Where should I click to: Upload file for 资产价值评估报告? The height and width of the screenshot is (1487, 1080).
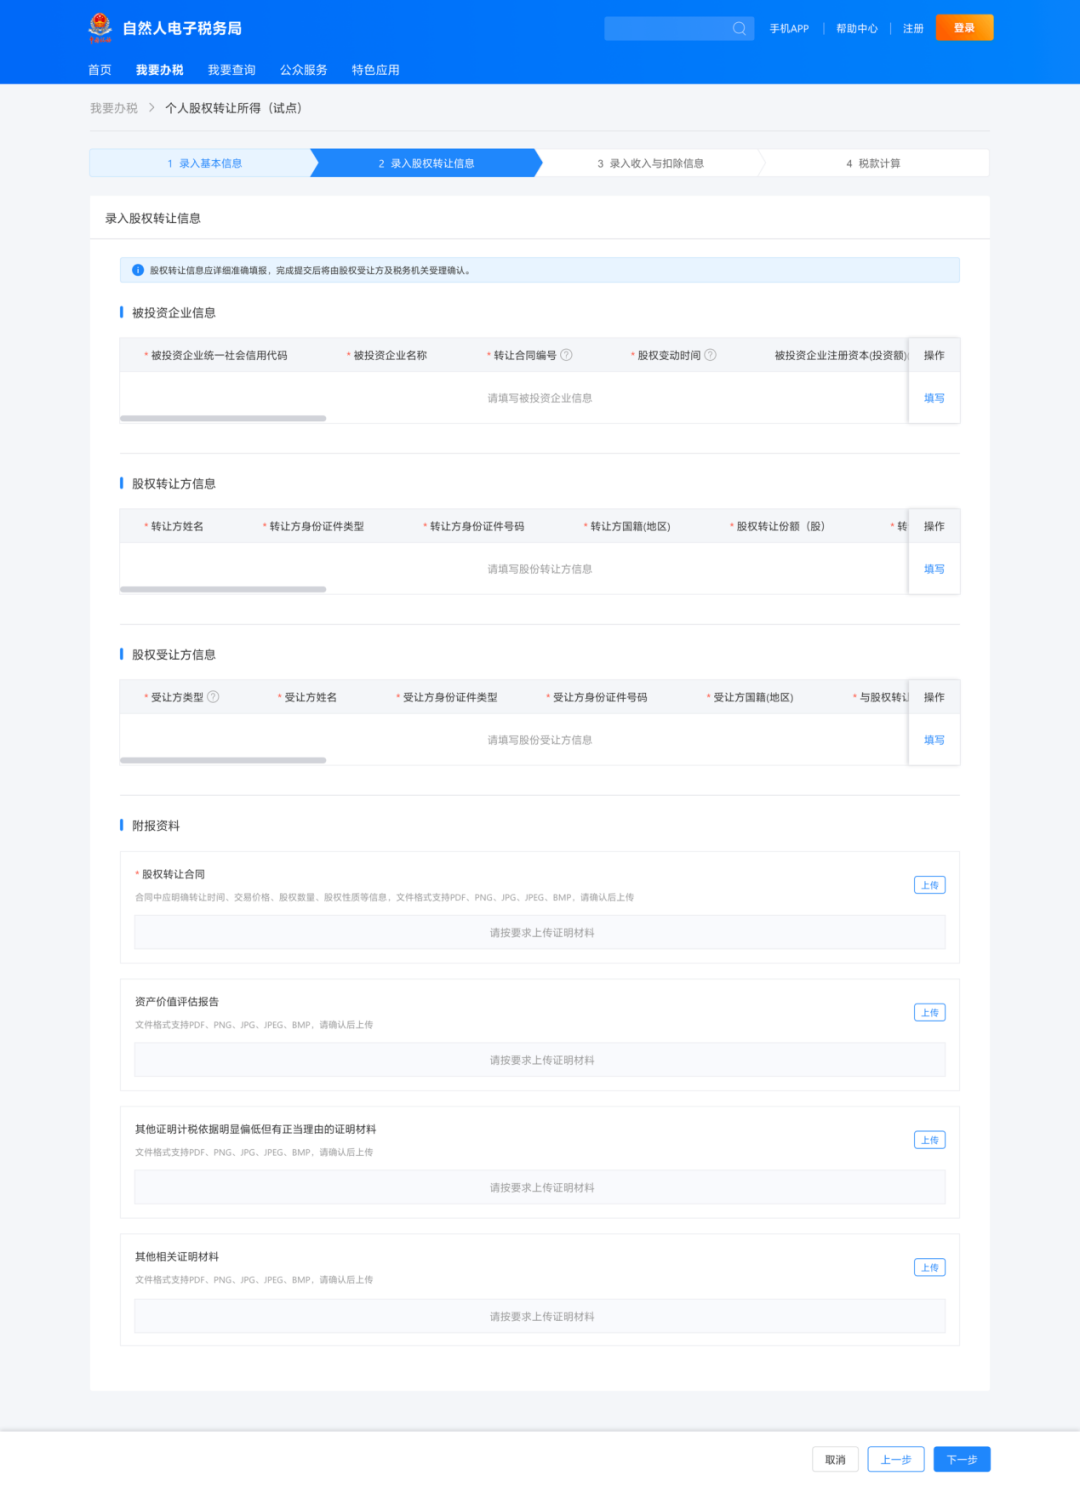[x=929, y=1012]
